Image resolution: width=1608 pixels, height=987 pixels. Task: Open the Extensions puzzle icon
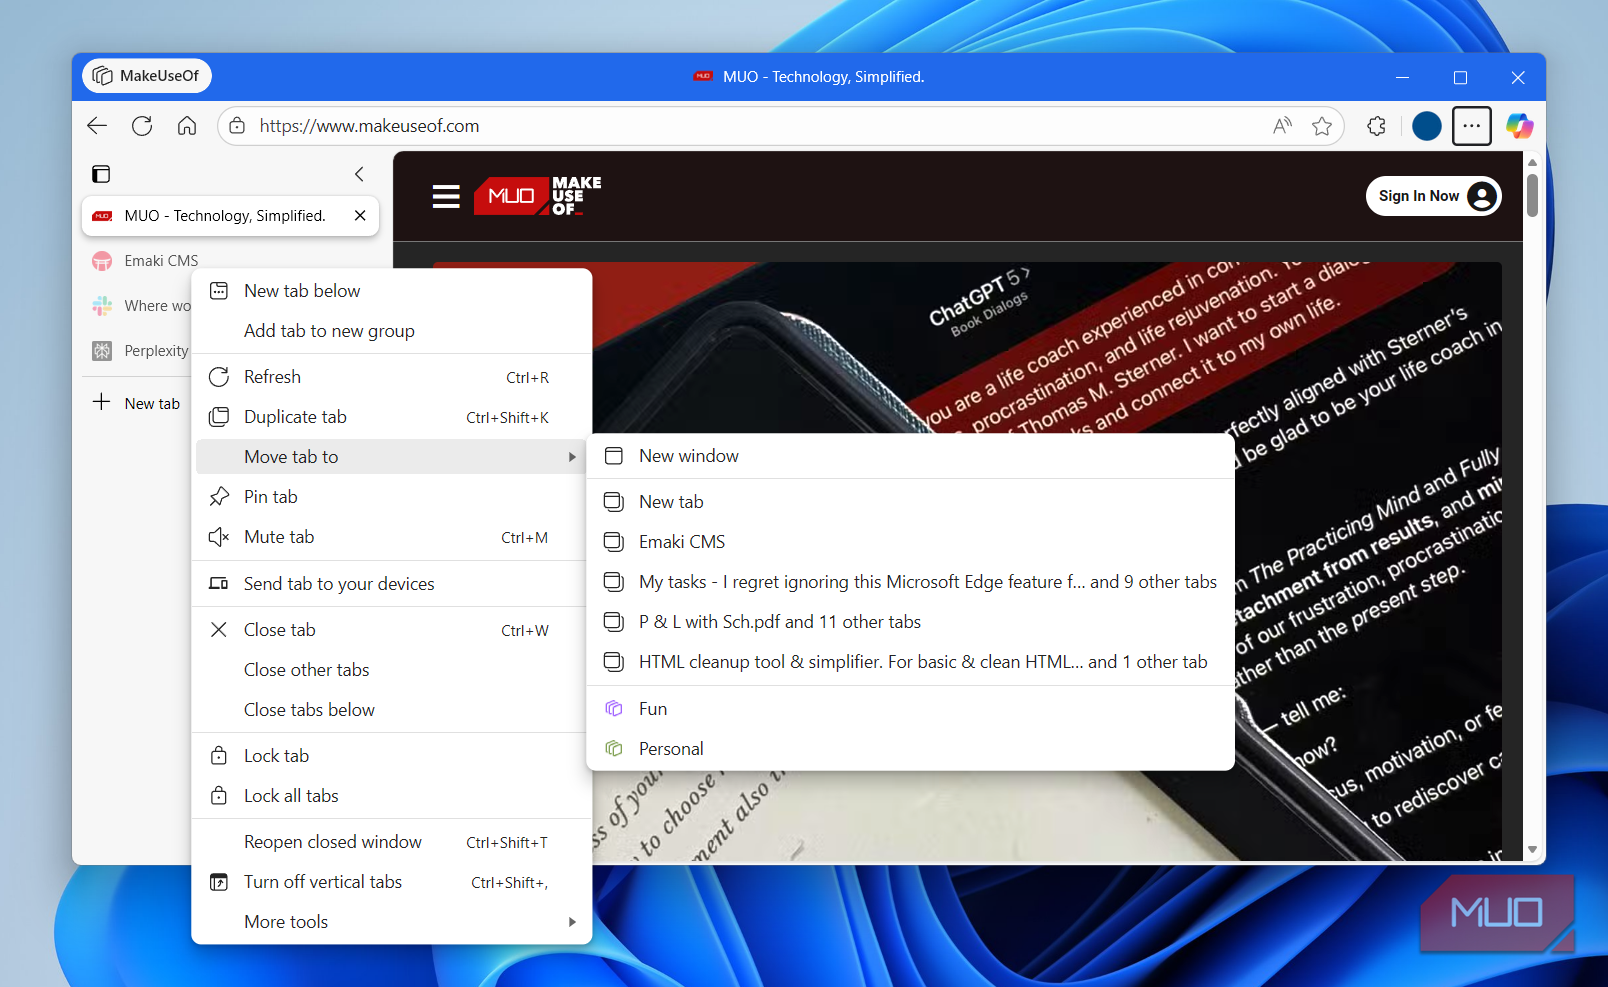point(1377,126)
